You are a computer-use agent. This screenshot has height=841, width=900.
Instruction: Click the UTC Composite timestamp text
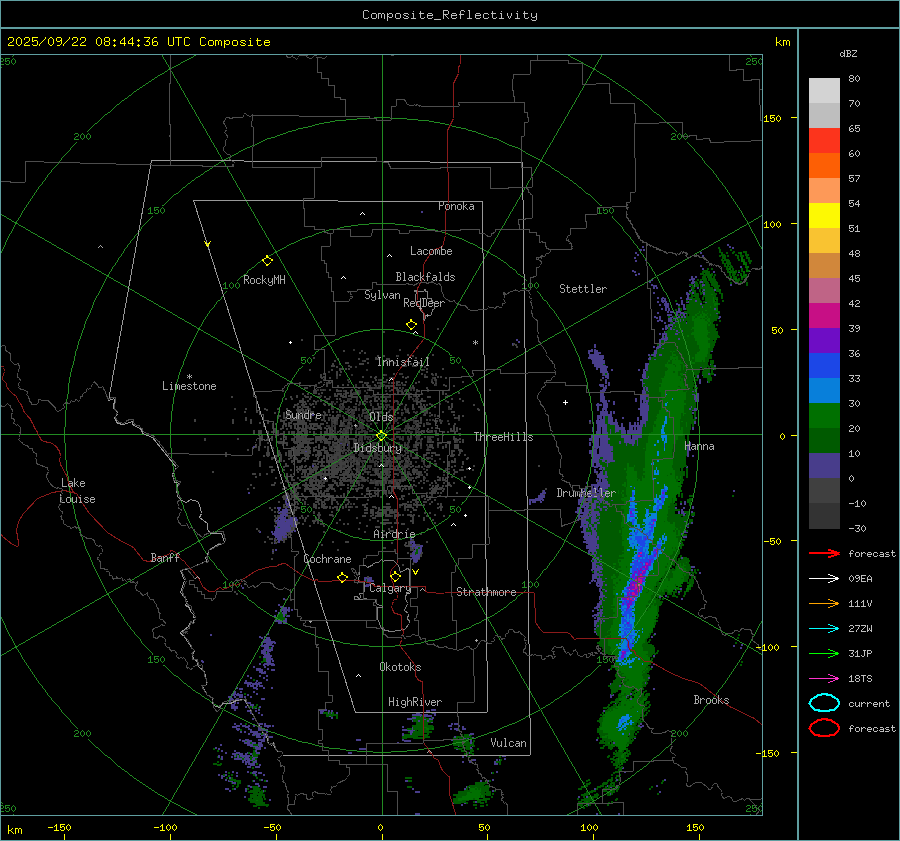pos(138,42)
